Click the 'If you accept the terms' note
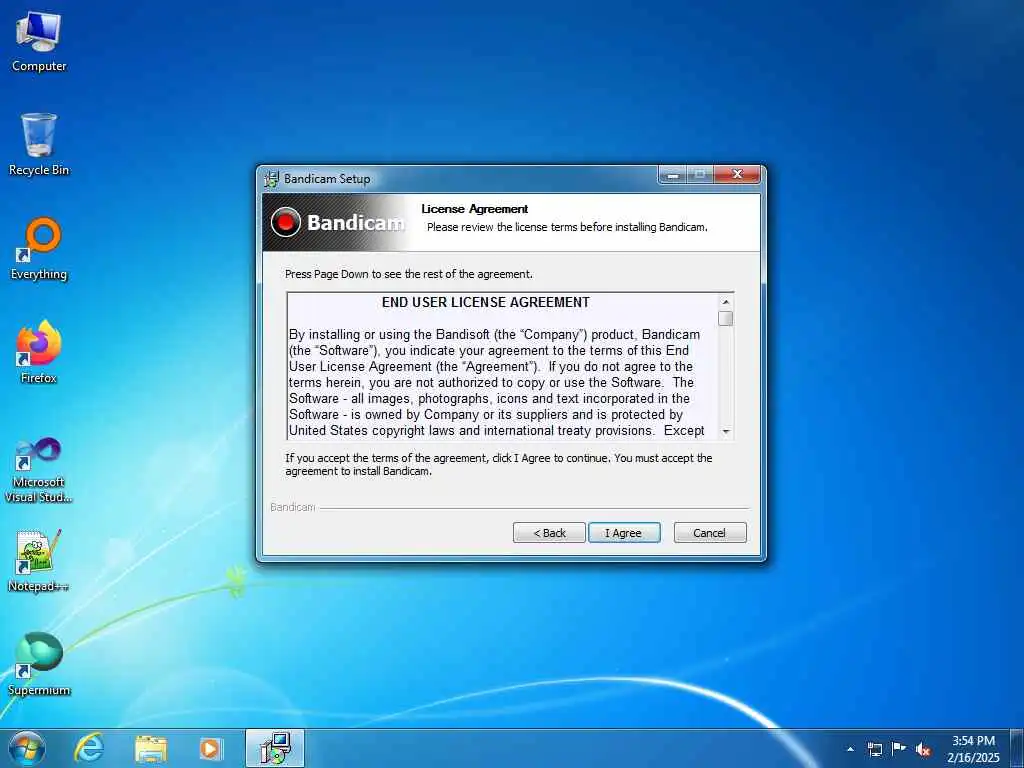 coord(499,464)
